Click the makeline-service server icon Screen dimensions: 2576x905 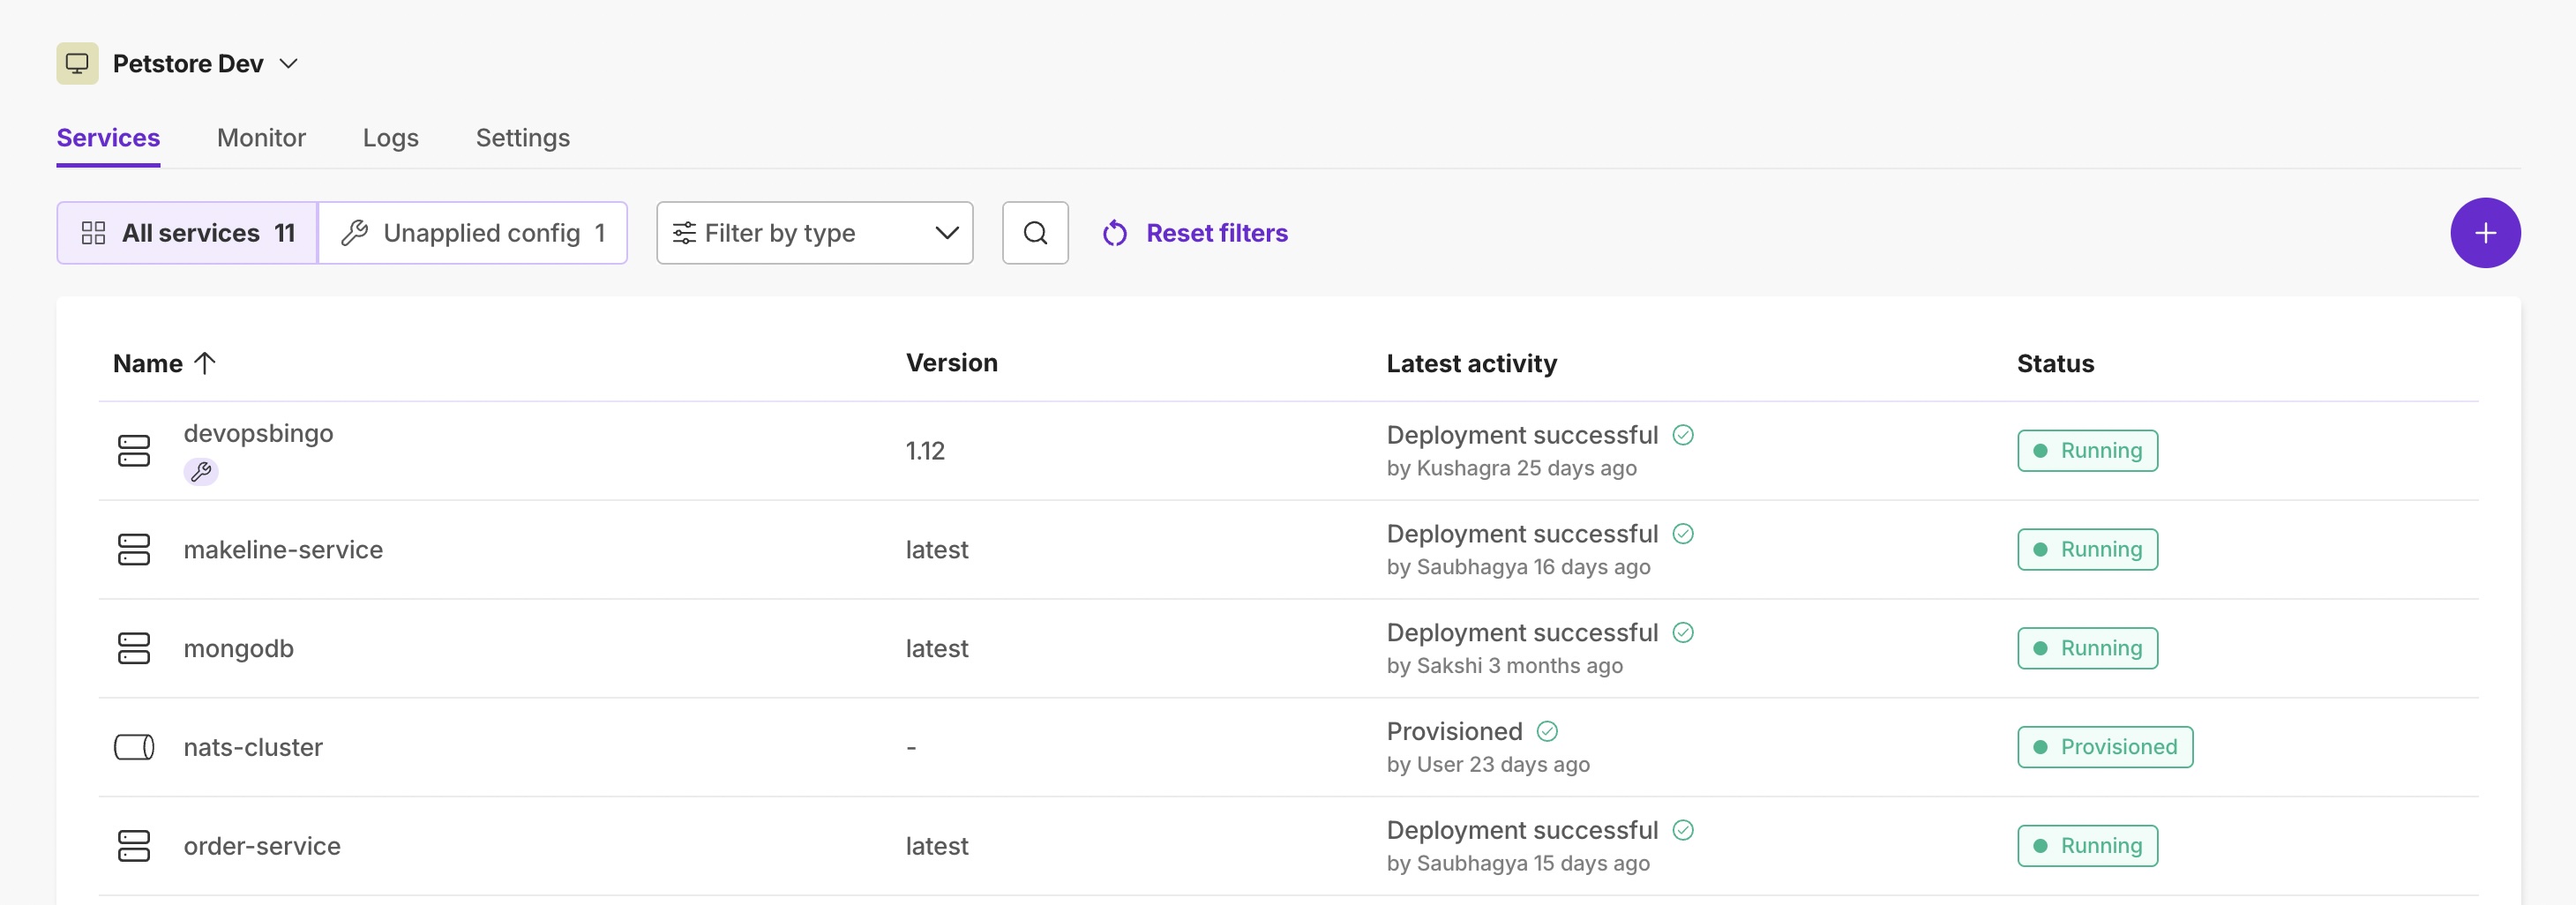pyautogui.click(x=134, y=549)
